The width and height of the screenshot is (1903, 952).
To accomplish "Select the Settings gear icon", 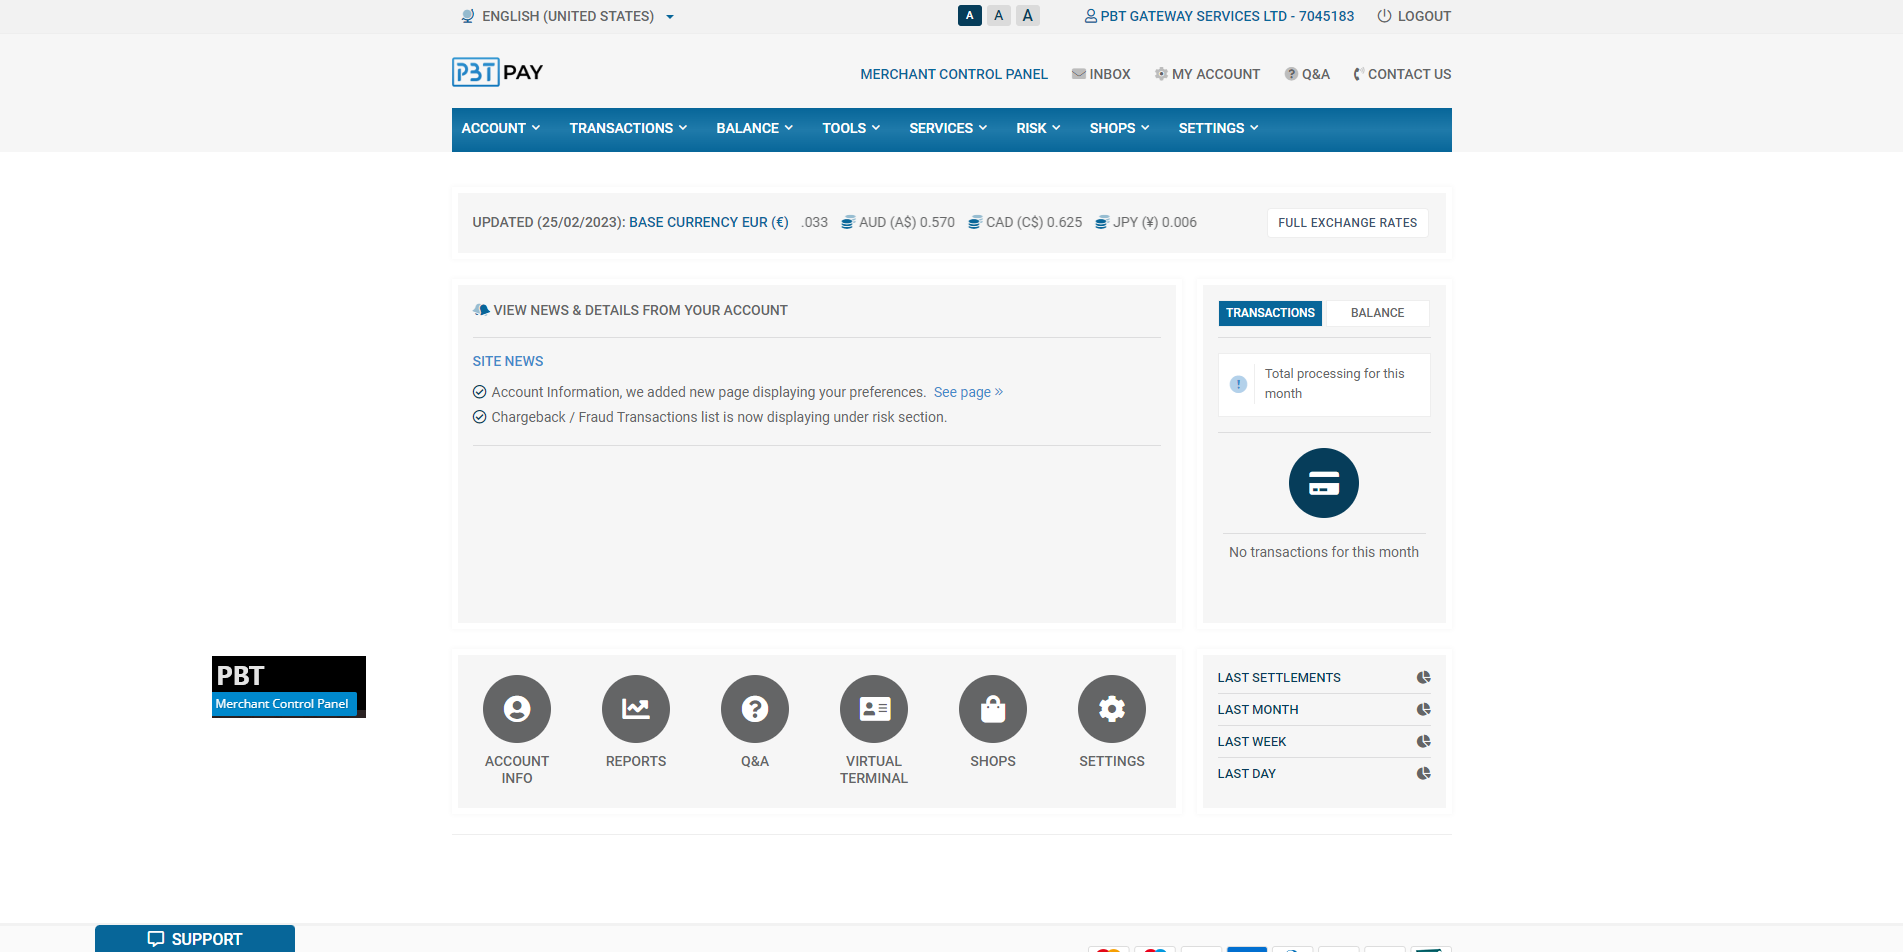I will [1111, 708].
